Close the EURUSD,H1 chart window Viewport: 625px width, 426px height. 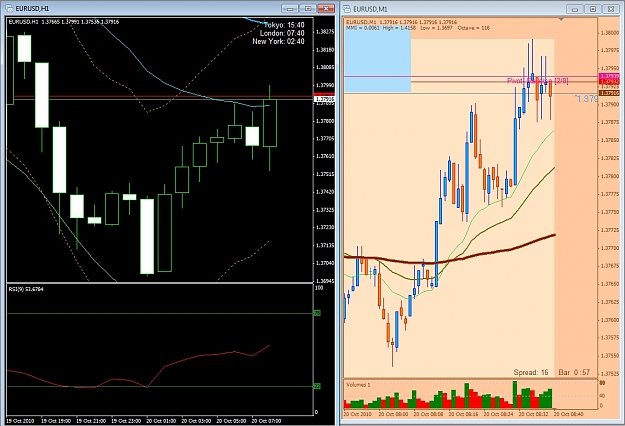[326, 8]
